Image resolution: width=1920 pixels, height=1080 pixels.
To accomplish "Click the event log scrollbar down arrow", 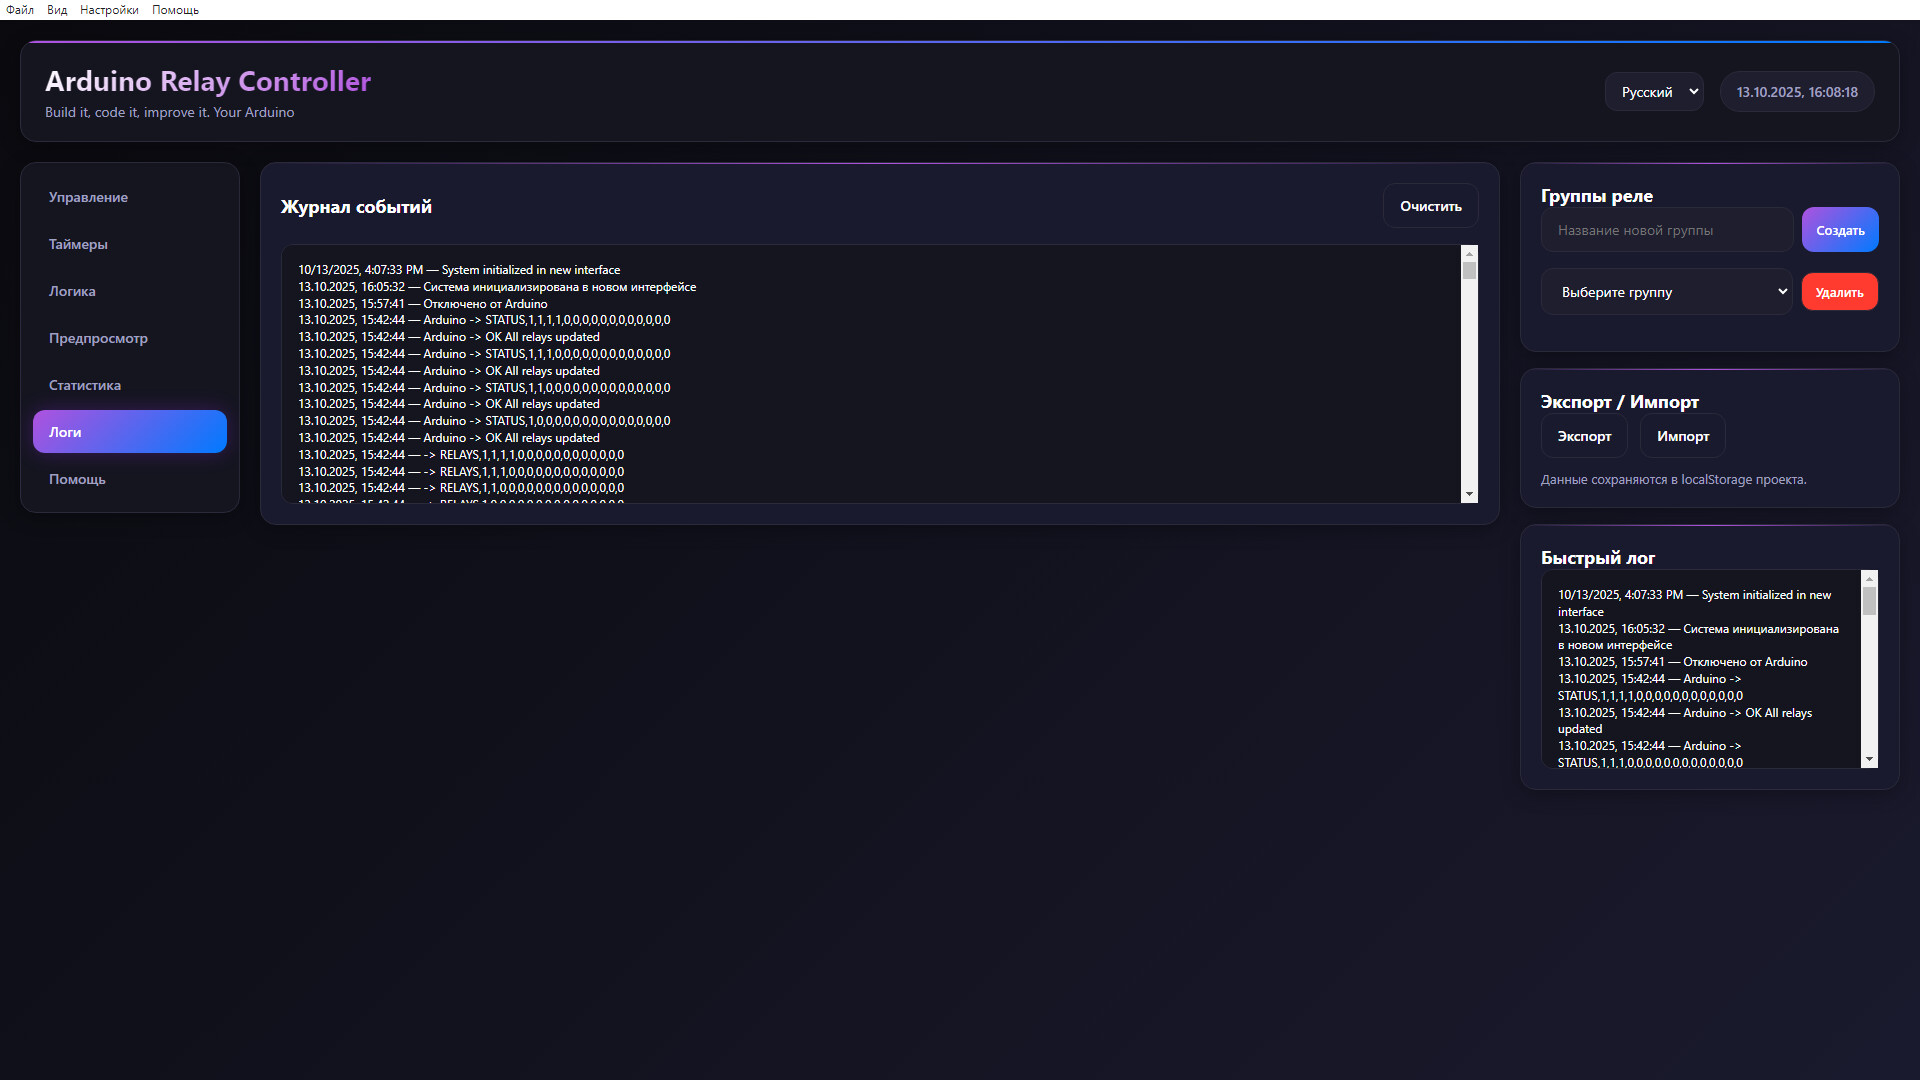I will tap(1469, 494).
